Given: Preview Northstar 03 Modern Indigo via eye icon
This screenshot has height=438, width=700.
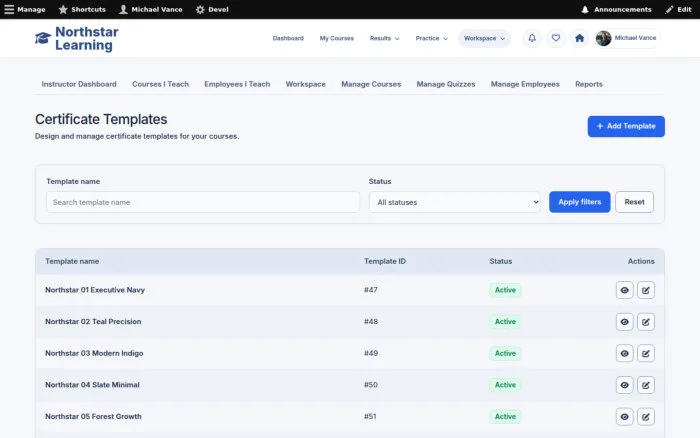Looking at the screenshot, I should [625, 354].
